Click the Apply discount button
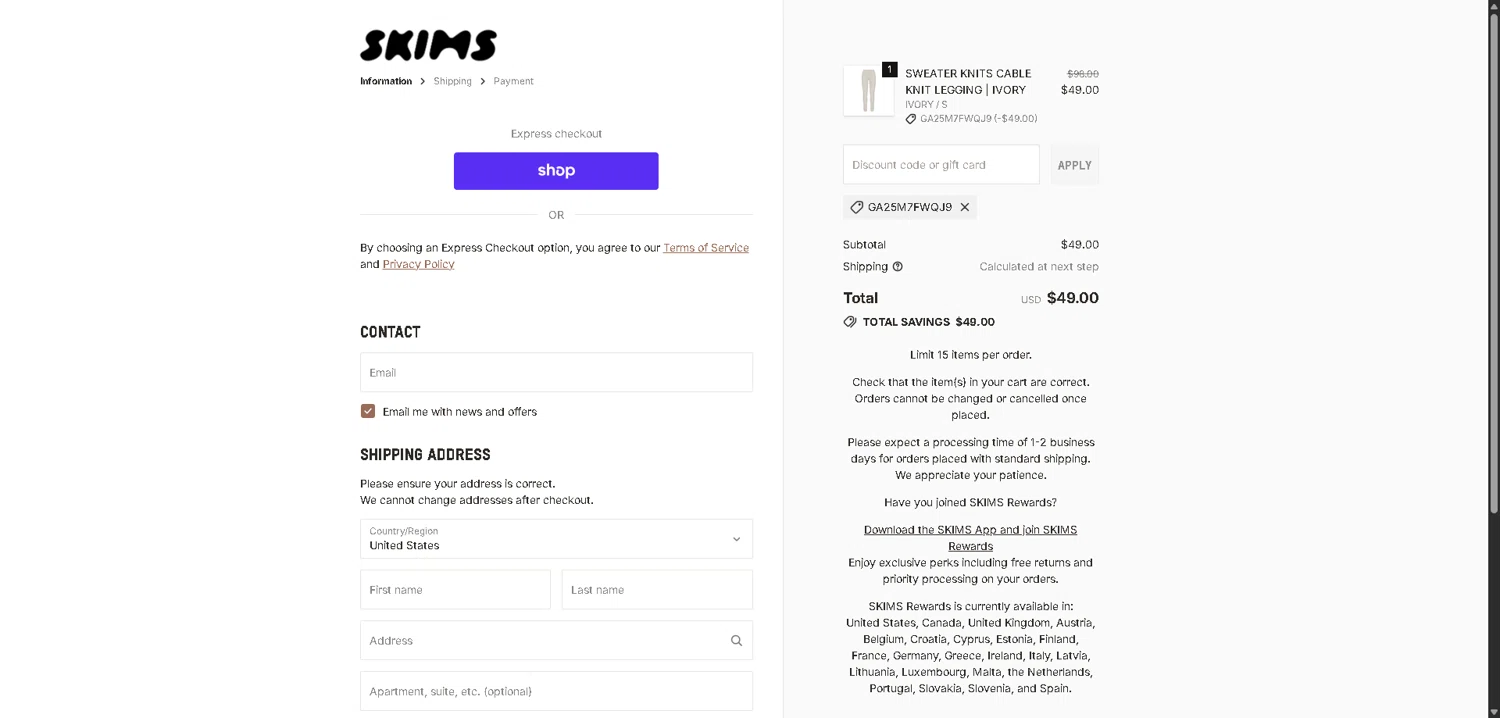Image resolution: width=1500 pixels, height=718 pixels. (x=1074, y=165)
